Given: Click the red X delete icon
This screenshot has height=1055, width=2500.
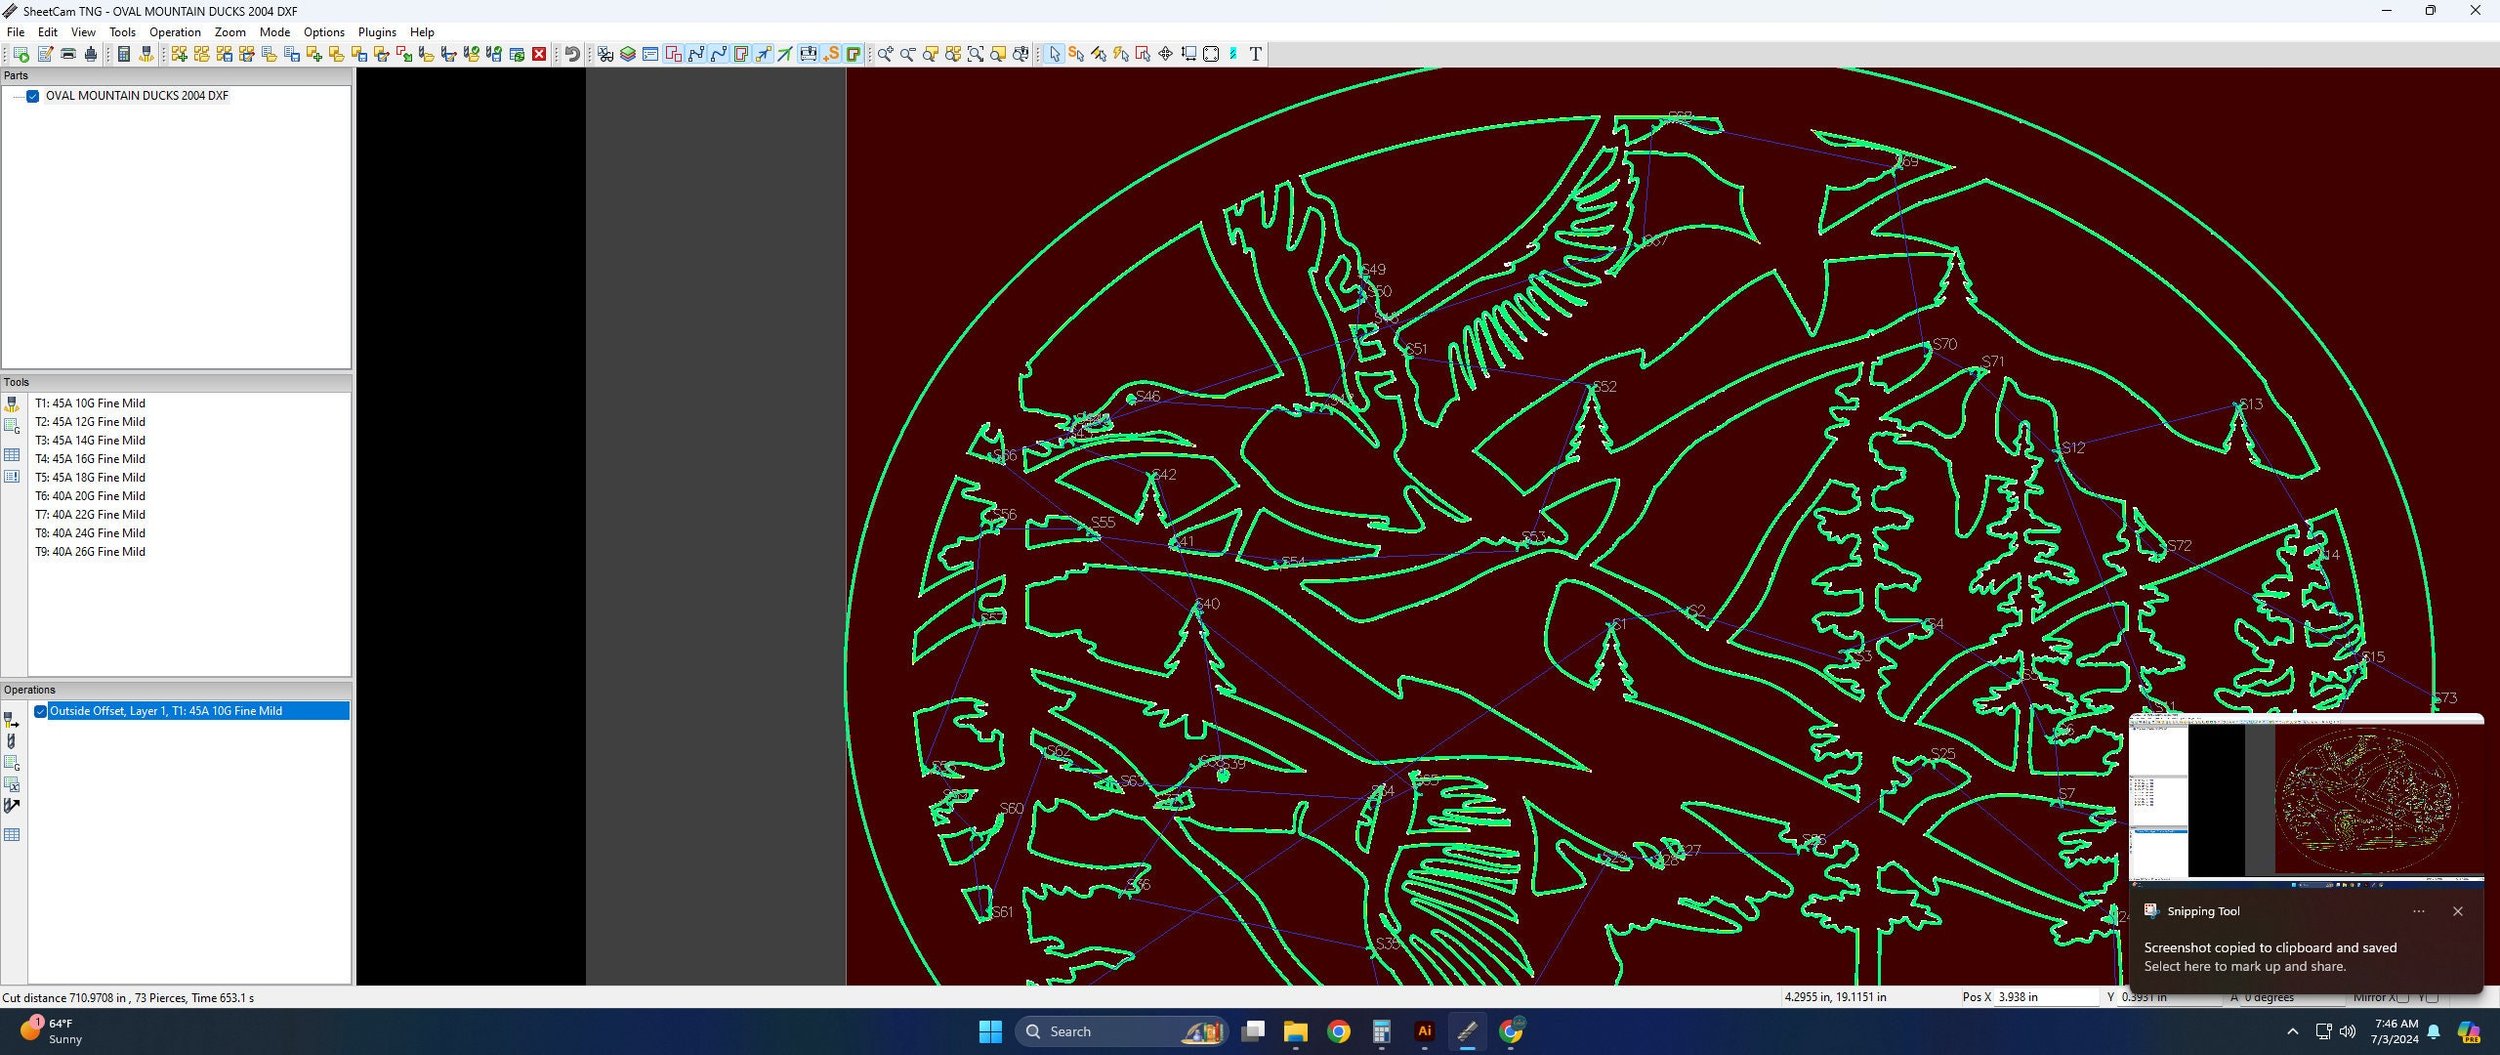Looking at the screenshot, I should pos(539,54).
